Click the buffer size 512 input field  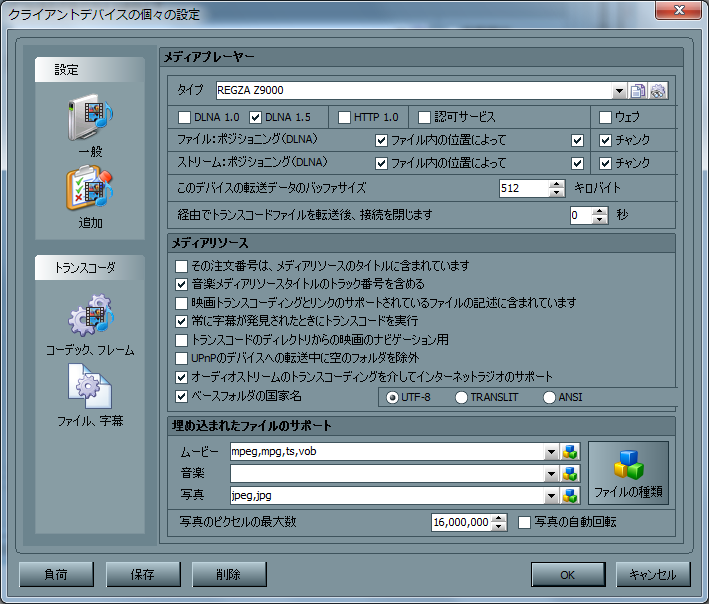pyautogui.click(x=525, y=189)
